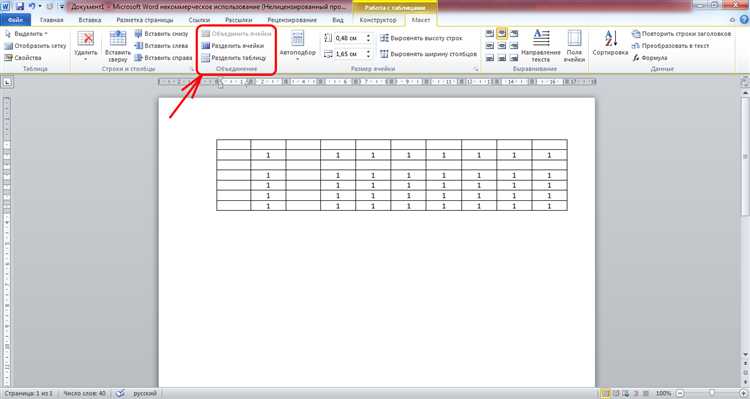Expand Строки и столбцы dialog launcher
750x399 pixels.
(193, 69)
